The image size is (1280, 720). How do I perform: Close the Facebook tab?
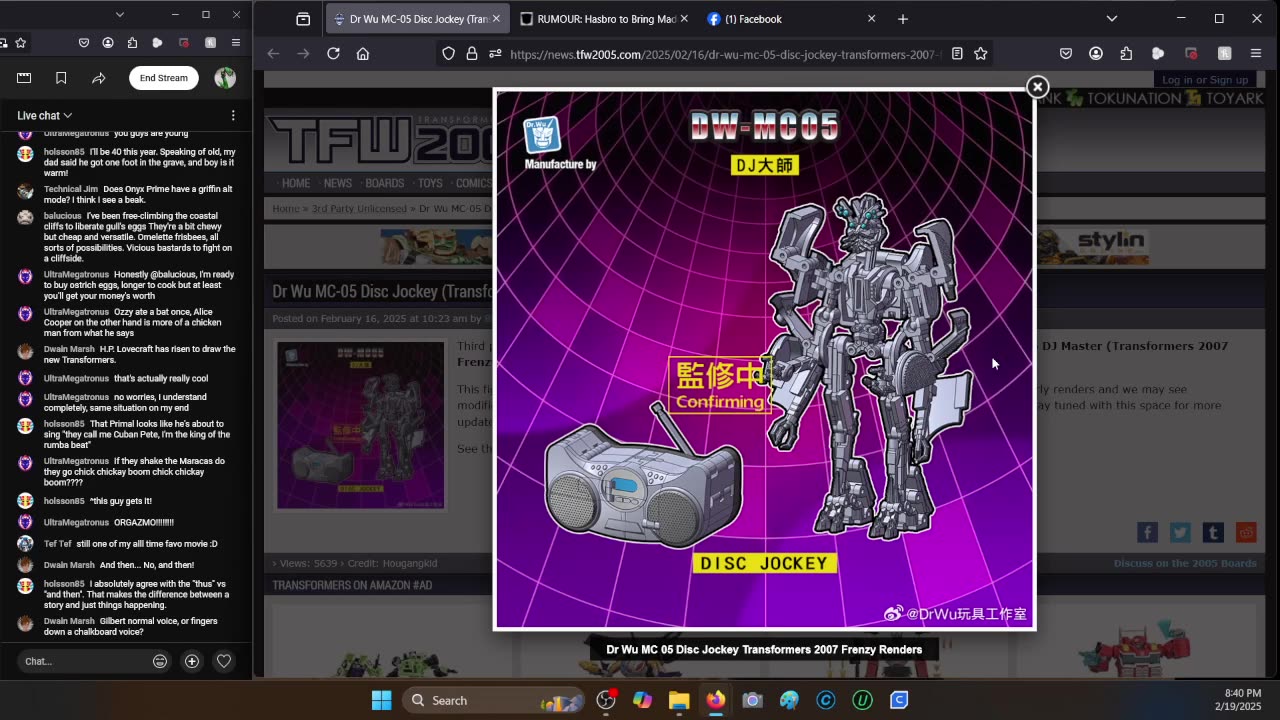(871, 19)
